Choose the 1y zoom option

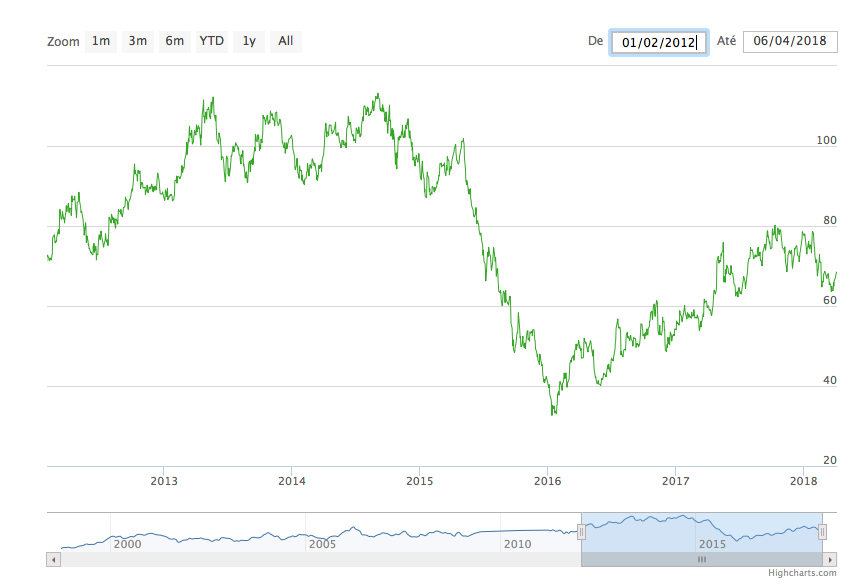[249, 41]
